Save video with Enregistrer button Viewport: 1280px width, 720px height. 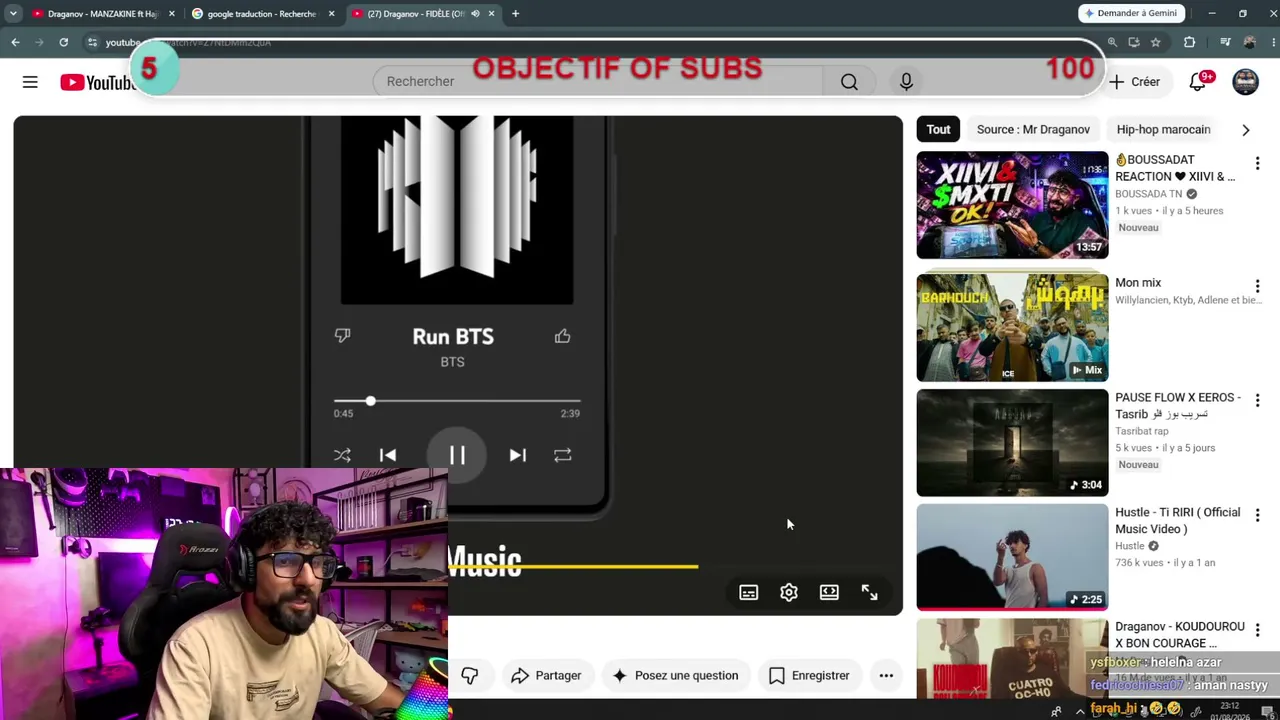[809, 676]
